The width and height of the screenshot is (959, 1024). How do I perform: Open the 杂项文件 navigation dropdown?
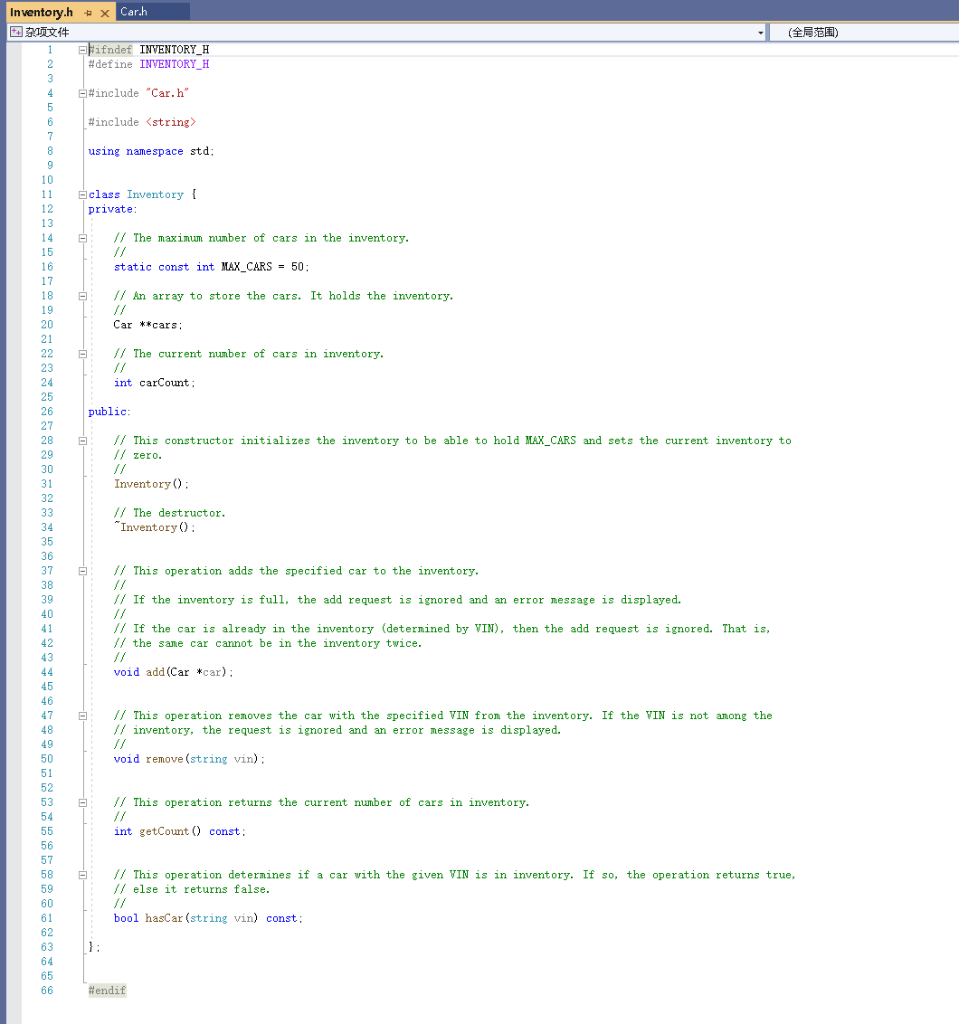(758, 31)
